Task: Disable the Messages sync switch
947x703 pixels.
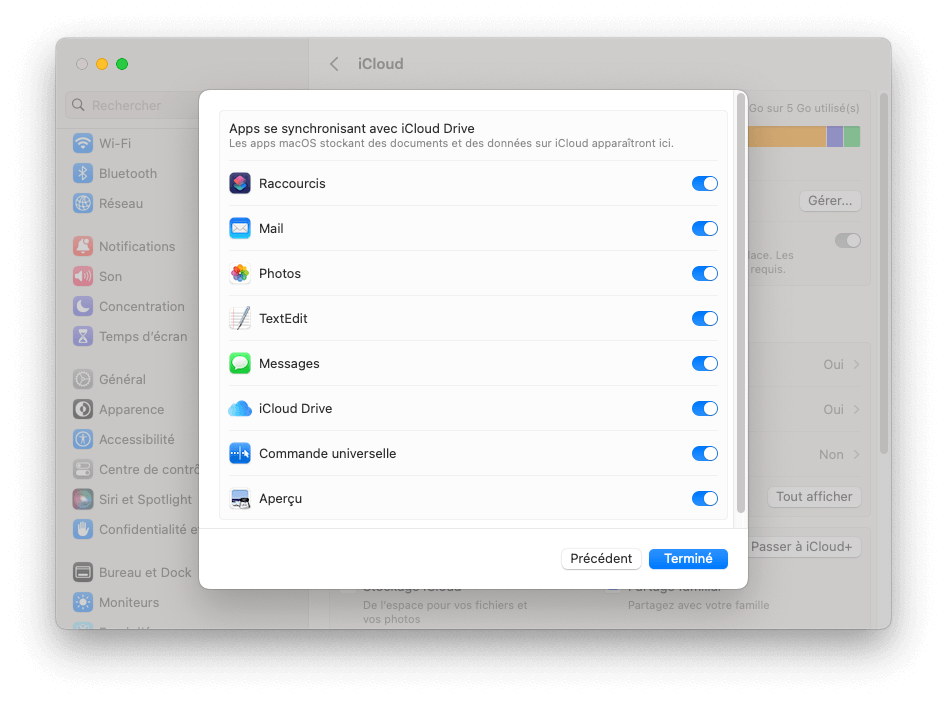Action: 705,364
